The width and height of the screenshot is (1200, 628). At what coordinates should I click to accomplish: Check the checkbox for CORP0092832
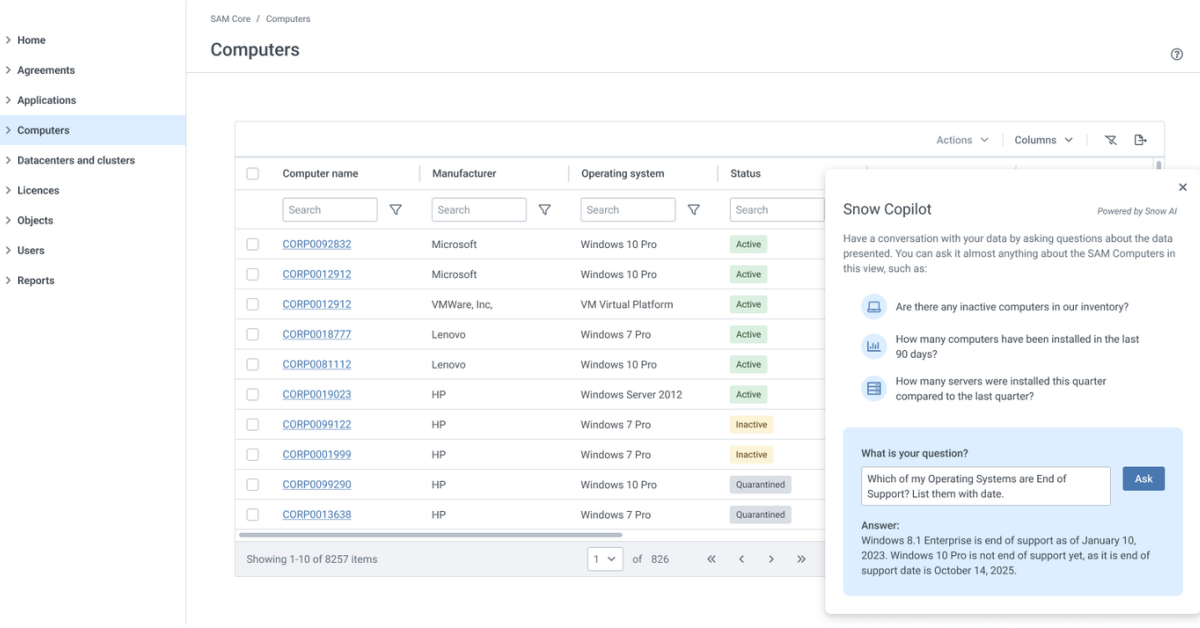[253, 244]
